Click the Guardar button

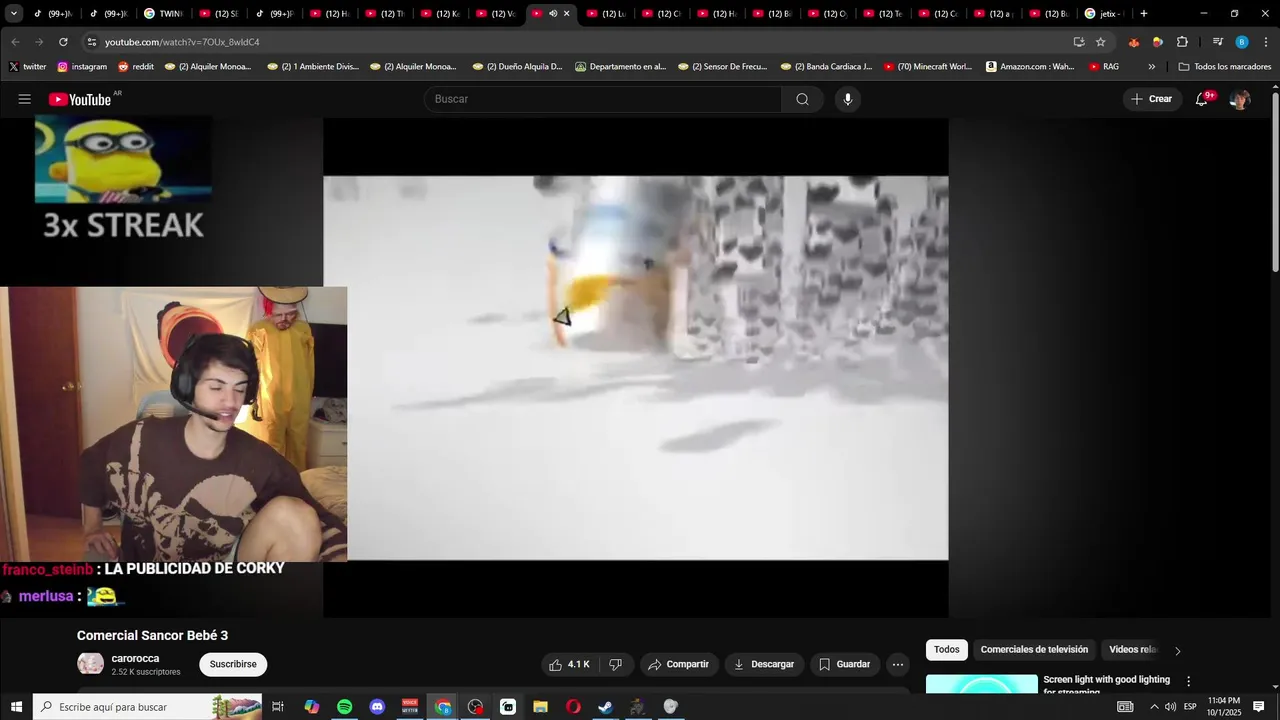(x=845, y=664)
